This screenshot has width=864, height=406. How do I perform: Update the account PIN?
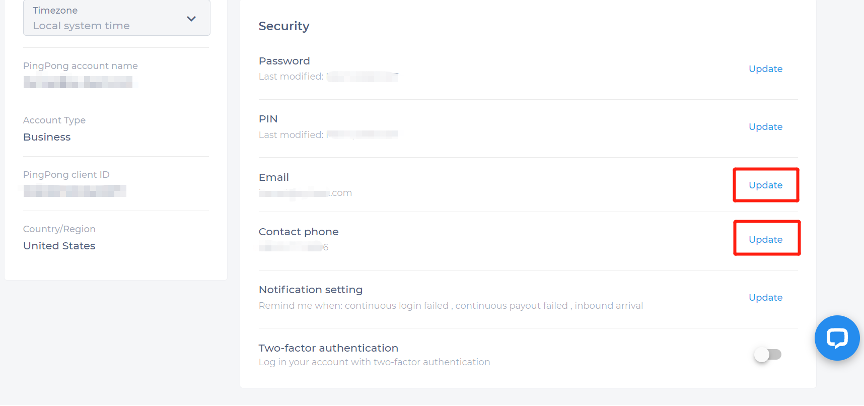[x=765, y=127]
